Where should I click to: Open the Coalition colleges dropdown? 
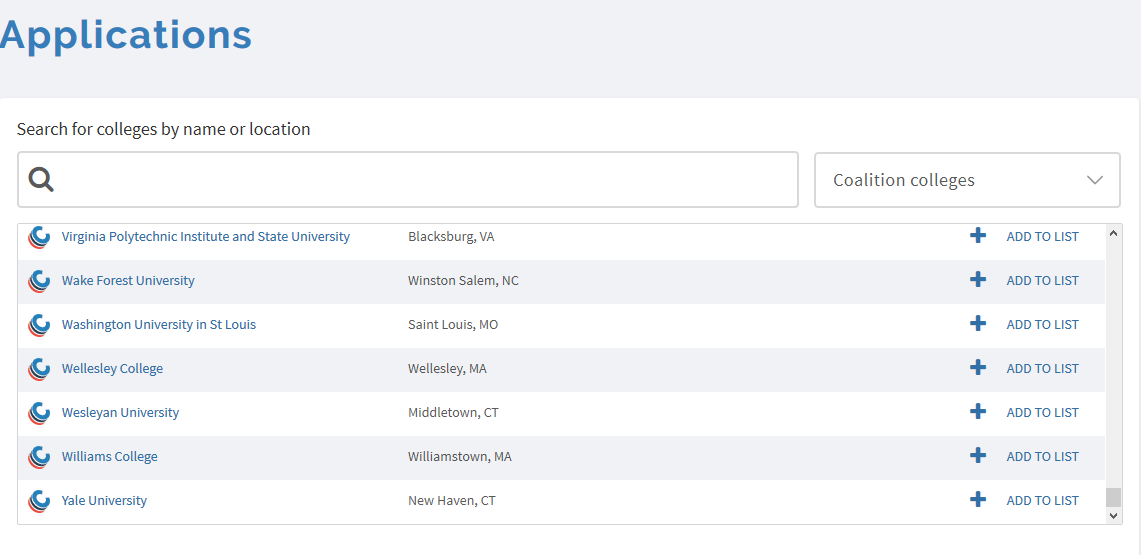967,180
